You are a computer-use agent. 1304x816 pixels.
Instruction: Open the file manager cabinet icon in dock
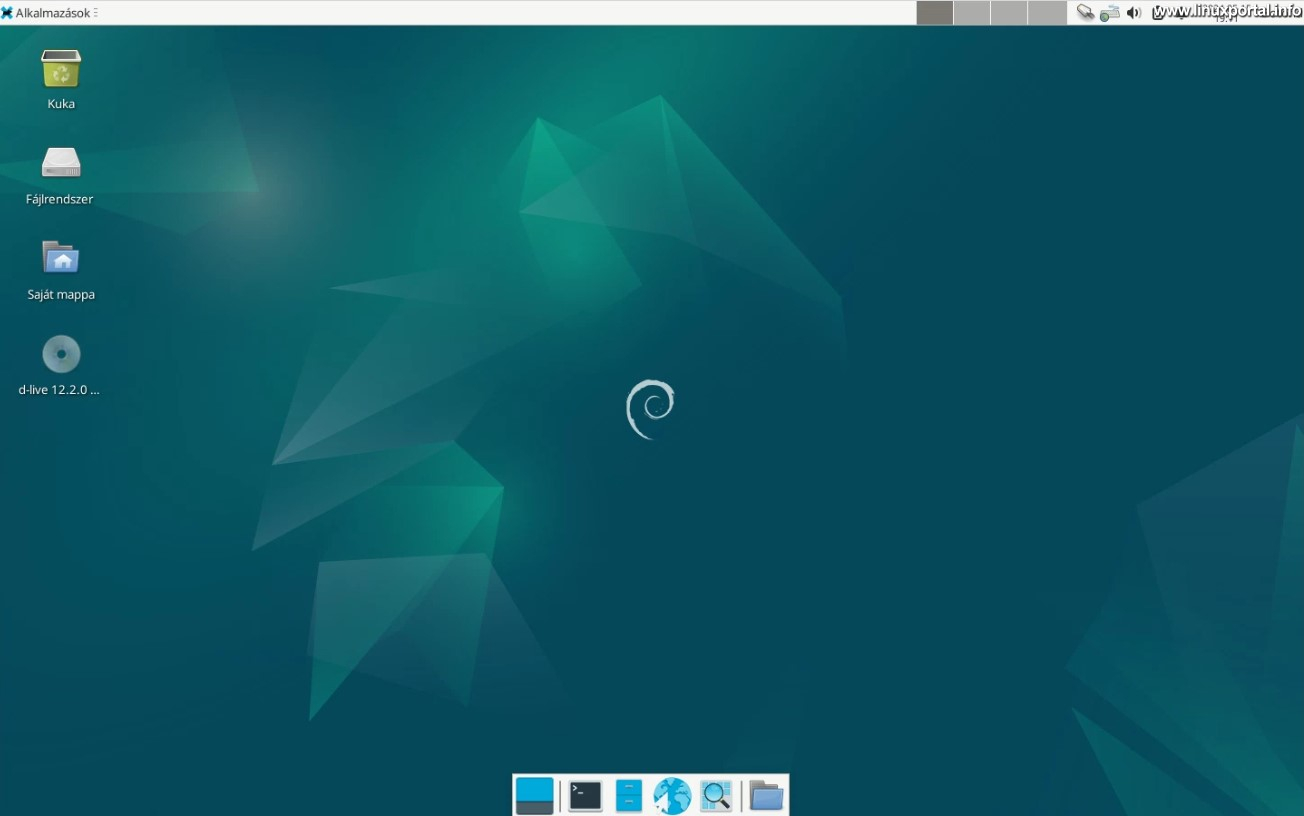click(629, 796)
